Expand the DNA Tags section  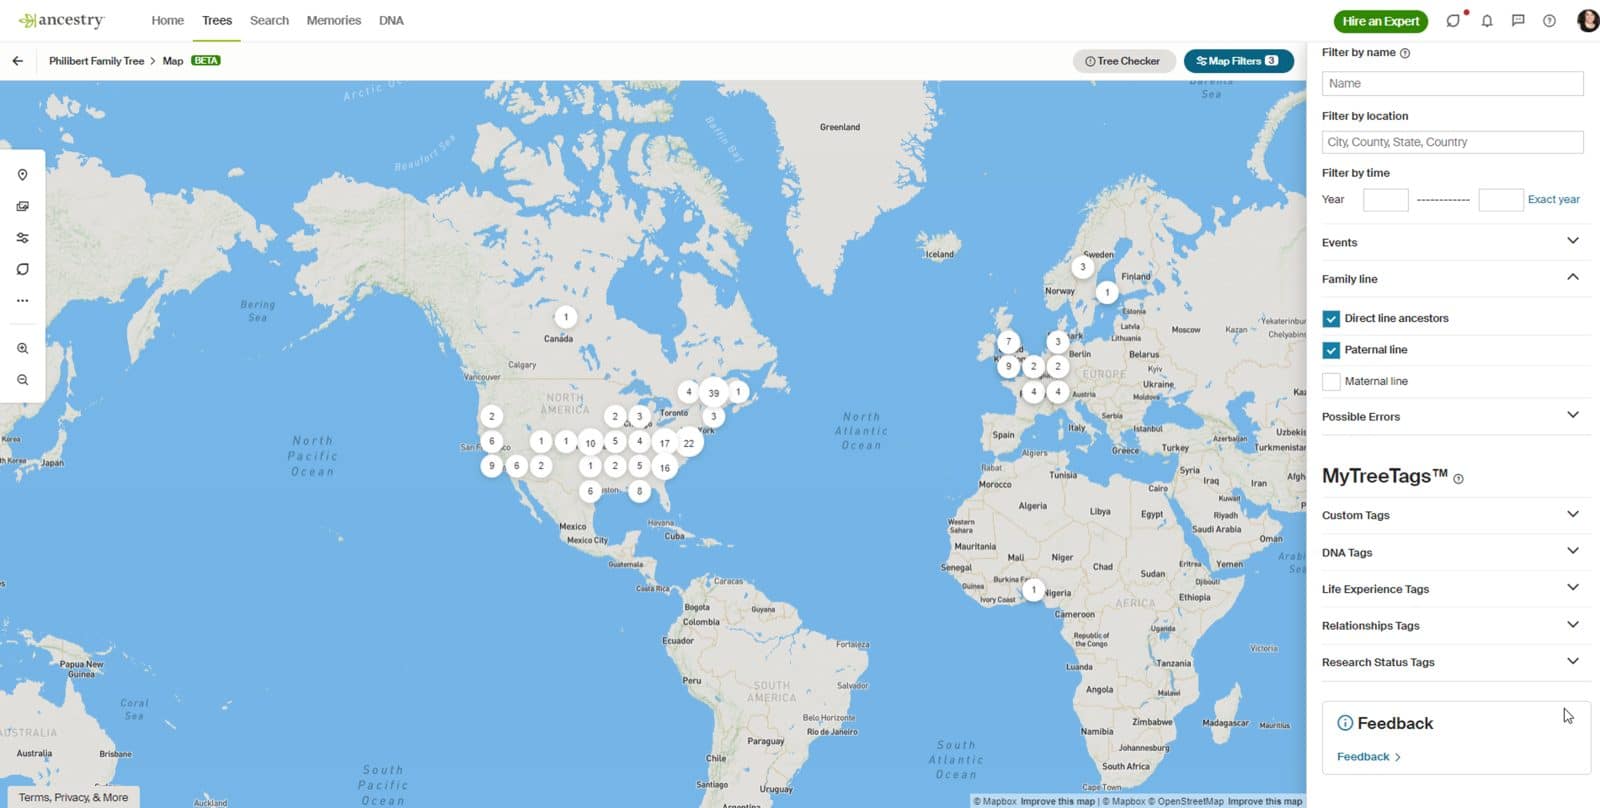[x=1572, y=551]
